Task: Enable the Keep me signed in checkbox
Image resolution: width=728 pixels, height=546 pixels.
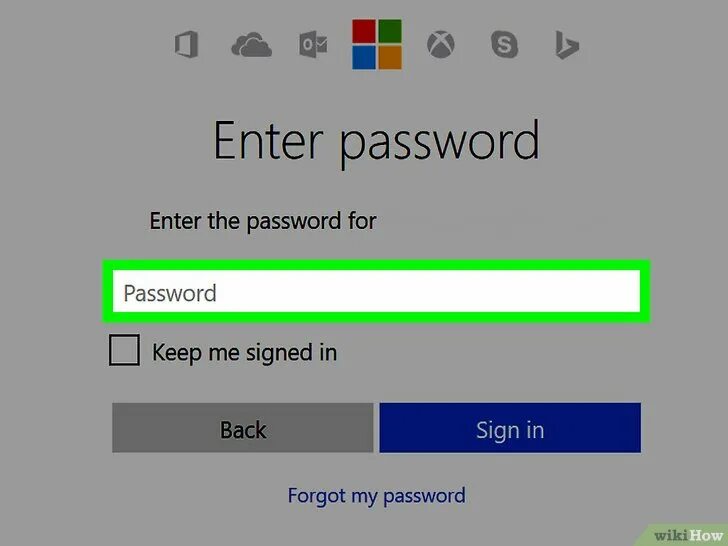Action: pos(124,350)
